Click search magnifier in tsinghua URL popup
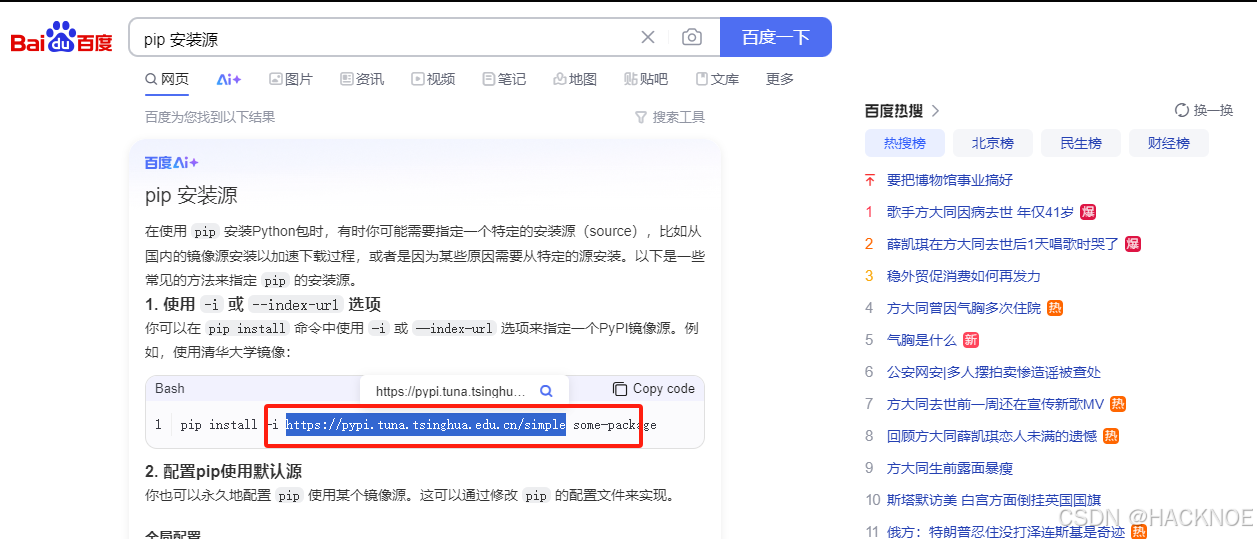The width and height of the screenshot is (1257, 539). coord(546,391)
